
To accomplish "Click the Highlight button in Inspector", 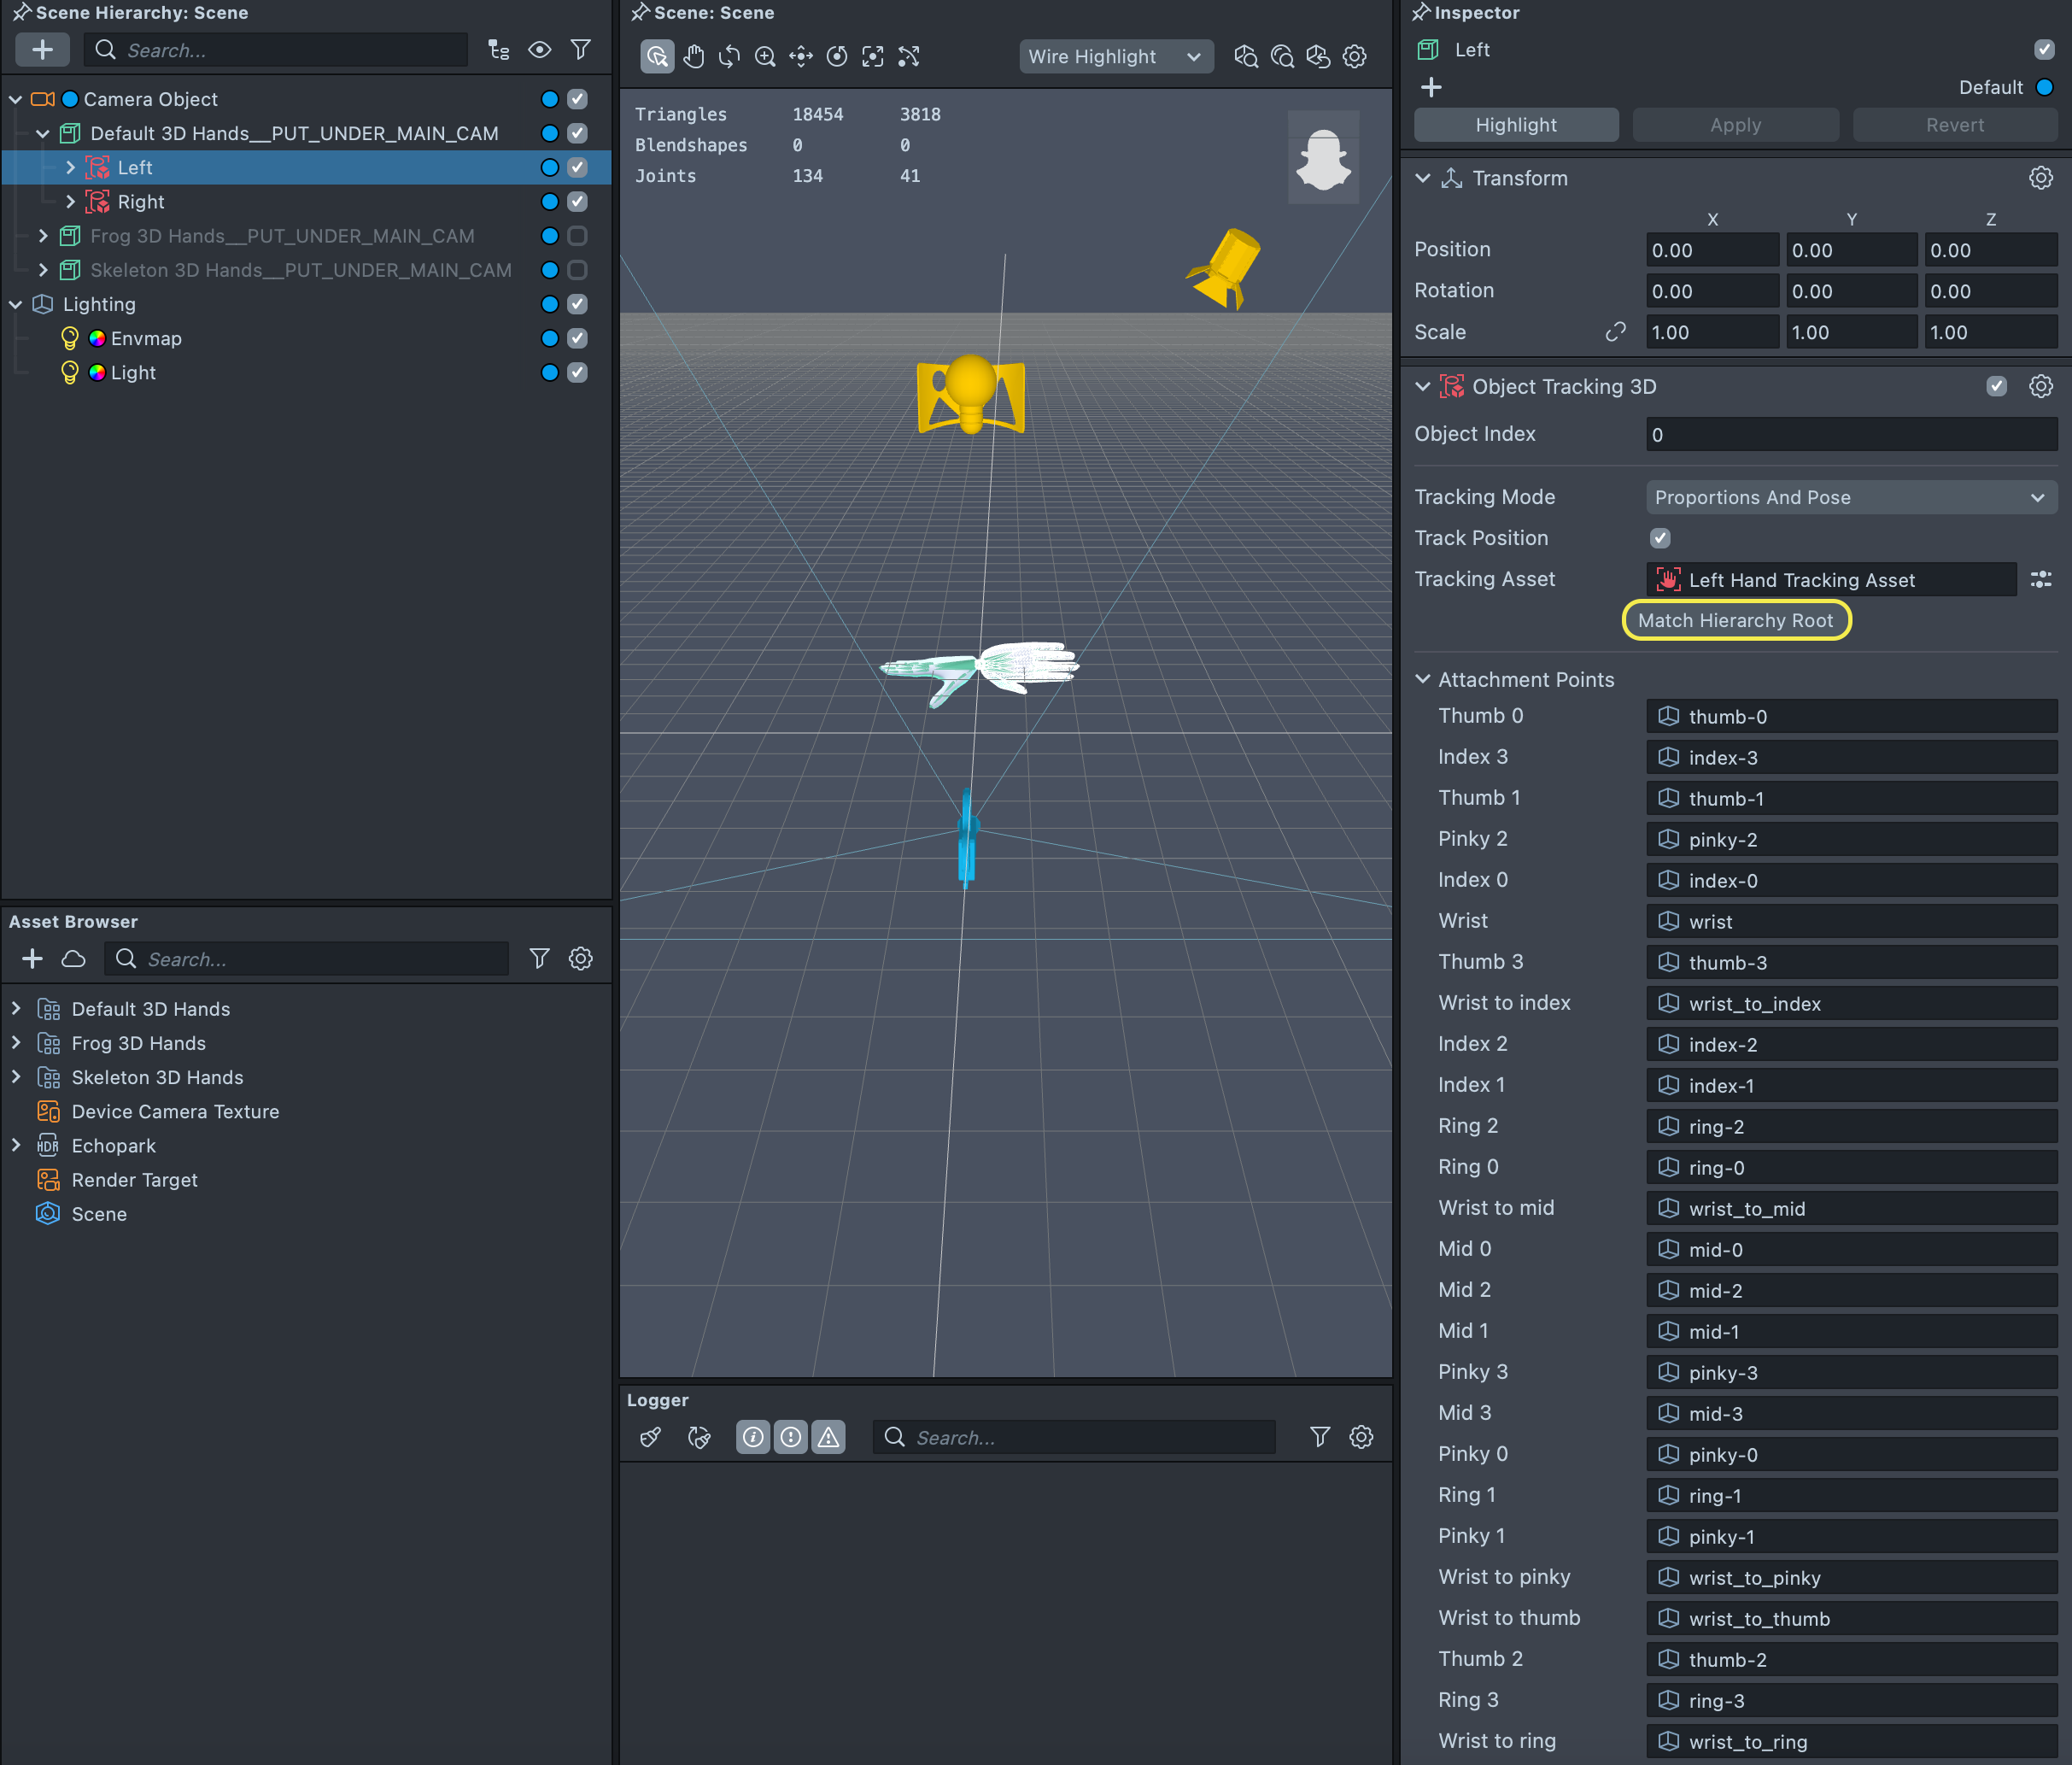I will coord(1515,125).
